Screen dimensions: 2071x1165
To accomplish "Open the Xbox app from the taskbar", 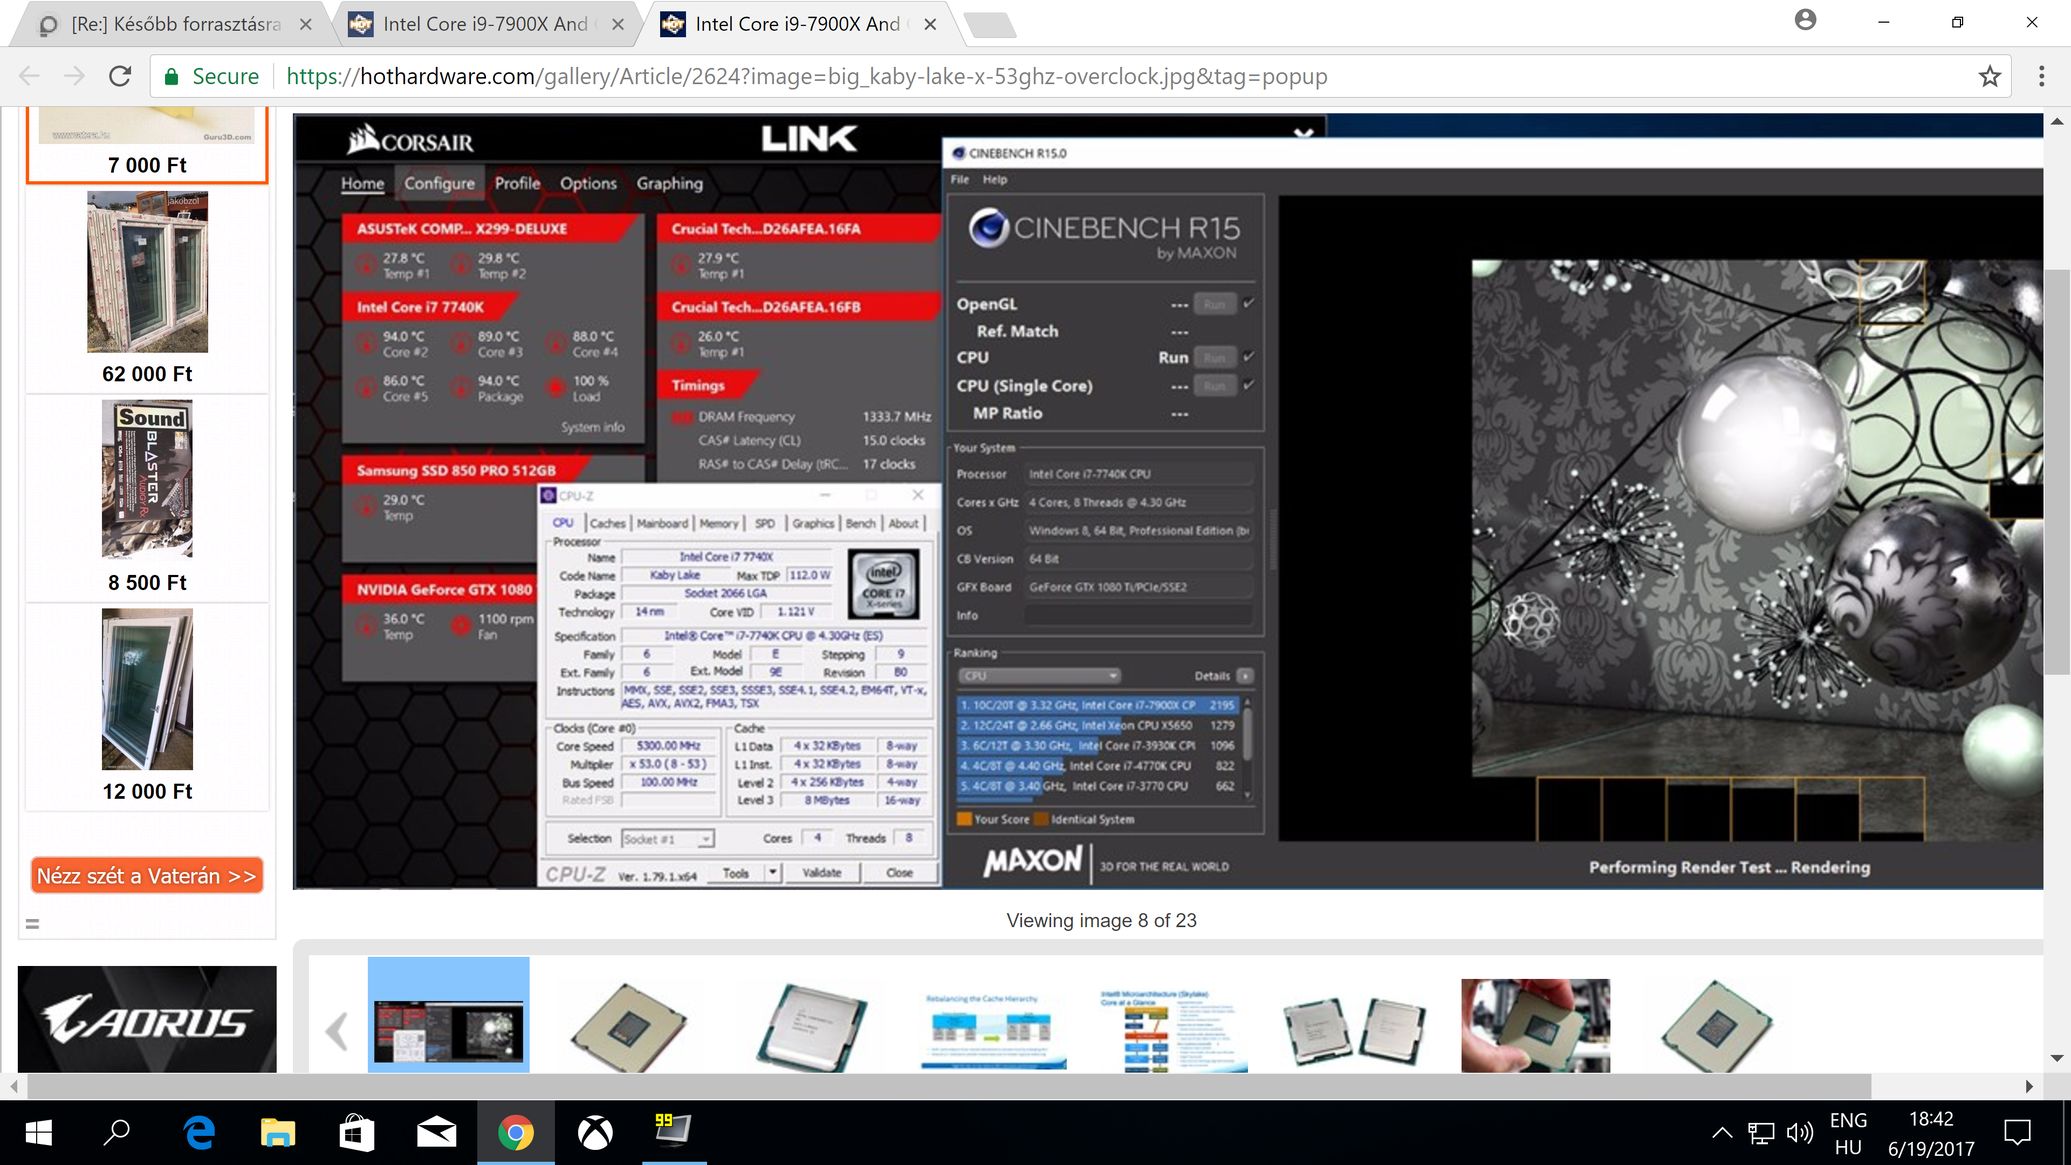I will [595, 1133].
